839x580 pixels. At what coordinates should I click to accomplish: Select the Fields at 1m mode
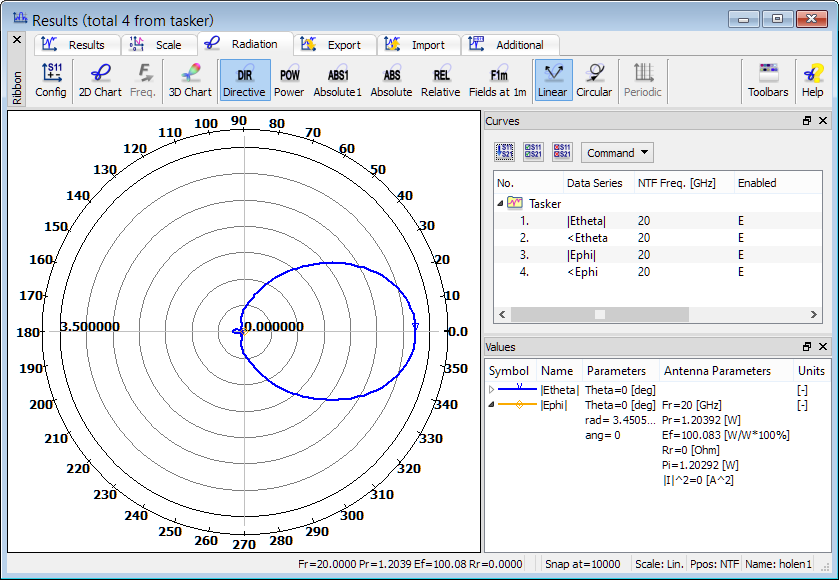pos(497,80)
